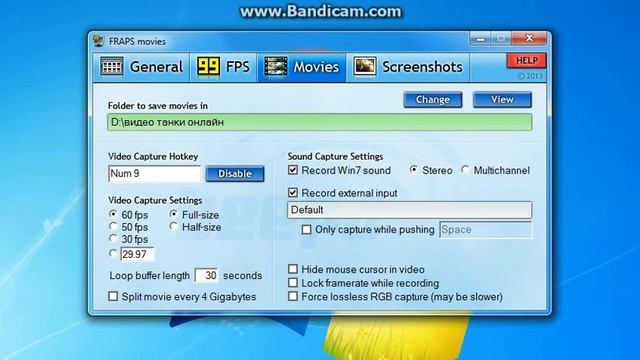Close the FRAPS window
This screenshot has width=640, height=360.
[x=529, y=38]
